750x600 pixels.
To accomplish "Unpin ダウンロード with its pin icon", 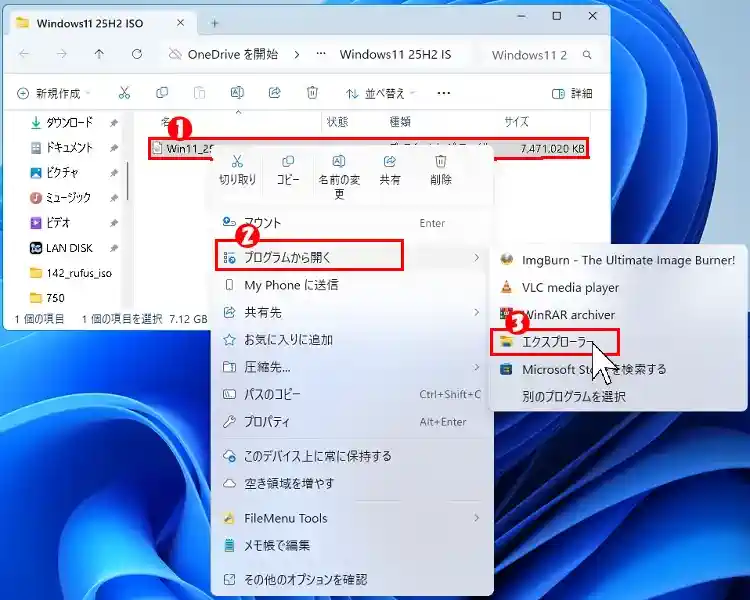I will pyautogui.click(x=114, y=123).
